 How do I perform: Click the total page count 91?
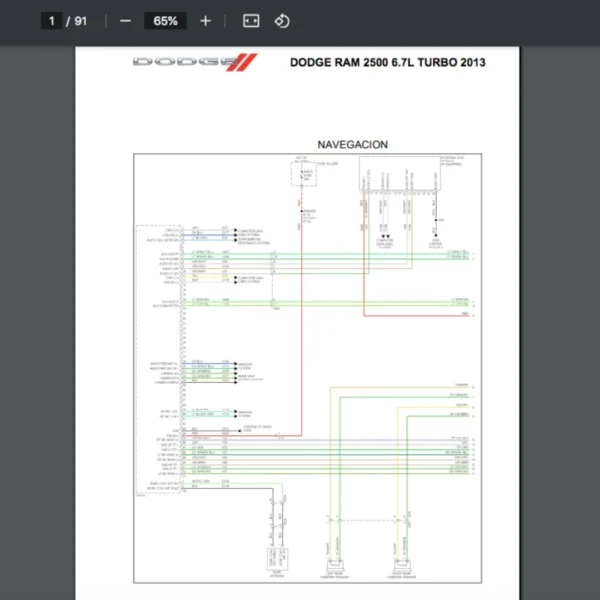click(x=81, y=21)
